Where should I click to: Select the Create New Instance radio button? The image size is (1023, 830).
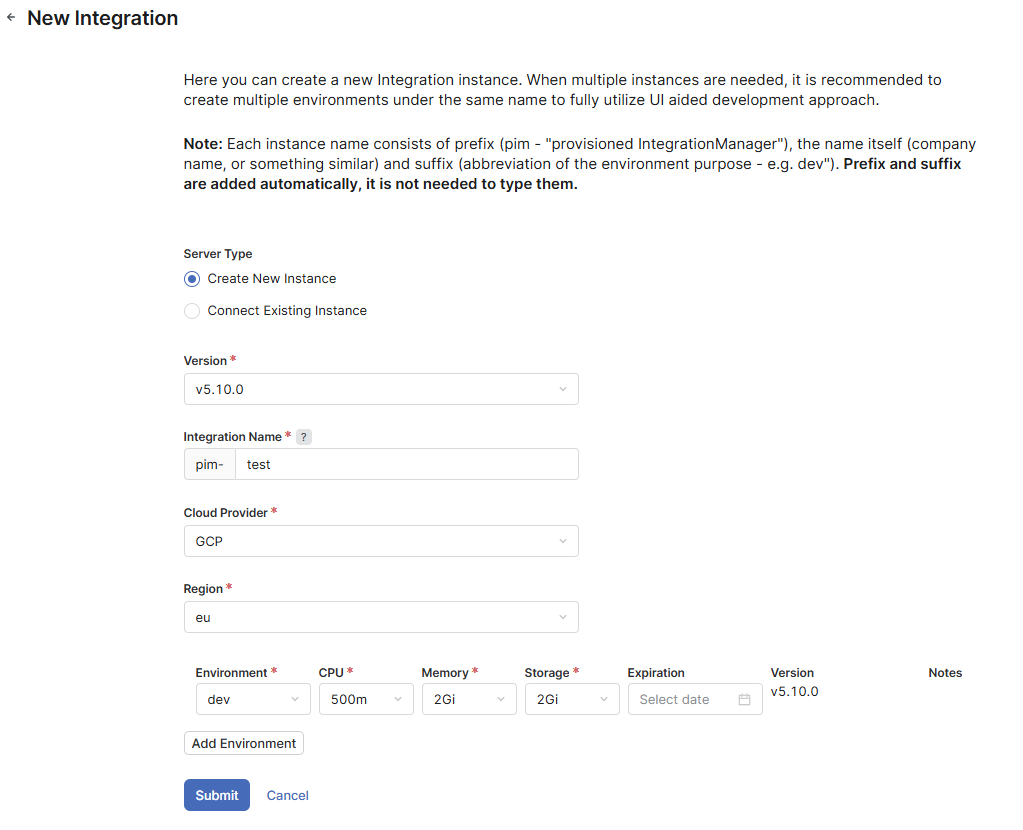[x=192, y=279]
